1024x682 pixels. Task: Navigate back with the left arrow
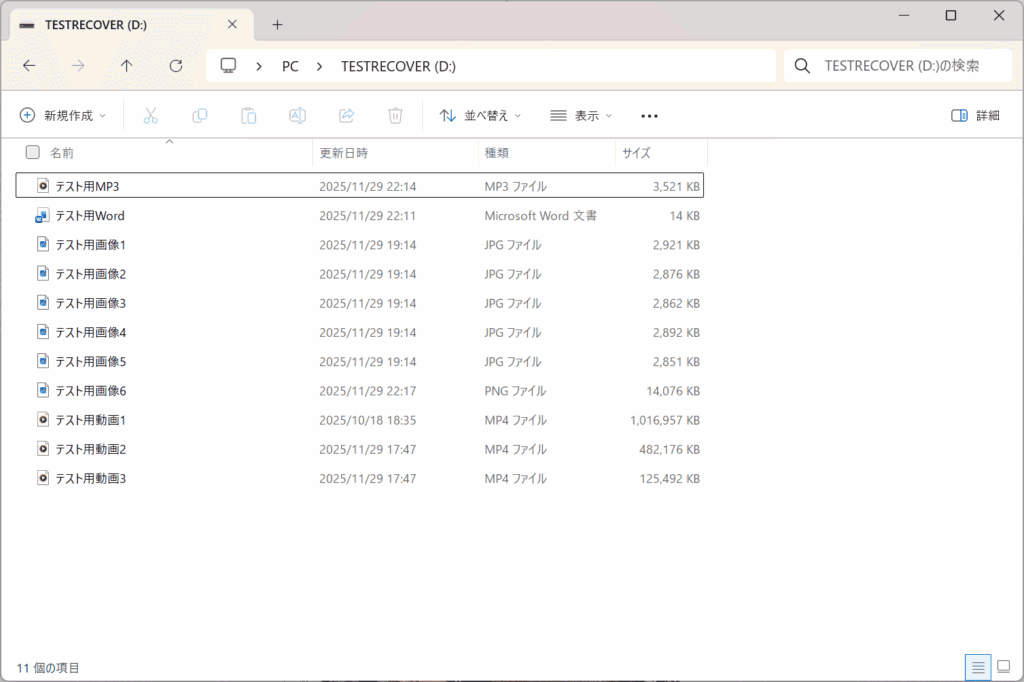[29, 66]
